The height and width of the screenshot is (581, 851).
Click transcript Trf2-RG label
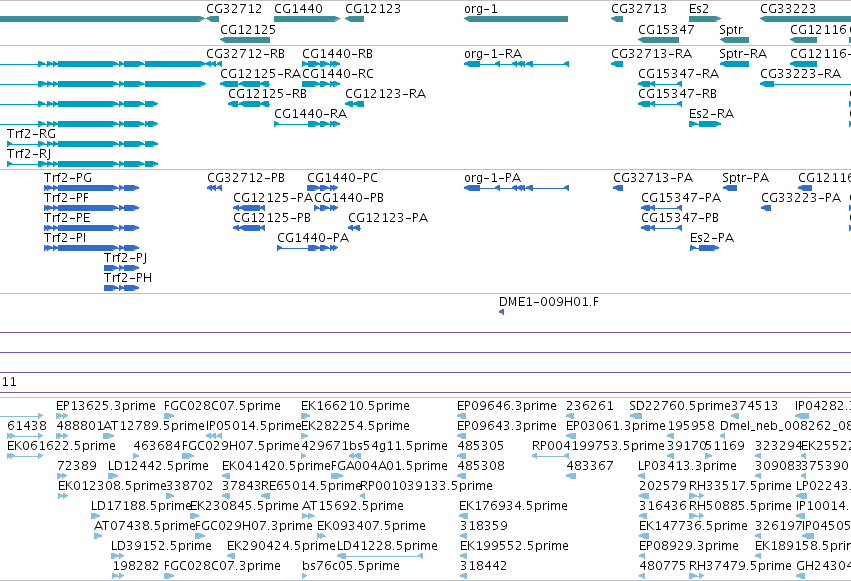[31, 134]
